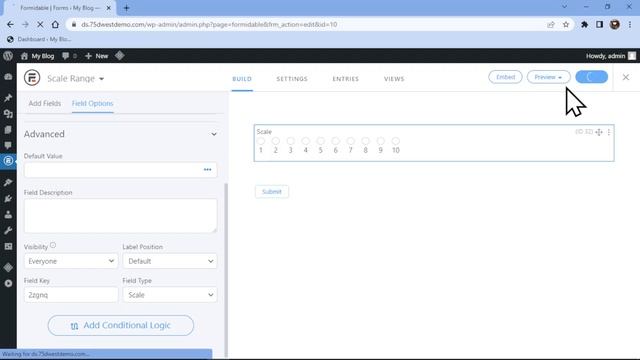
Task: Open the Scale Range form name dropdown
Action: click(76, 78)
